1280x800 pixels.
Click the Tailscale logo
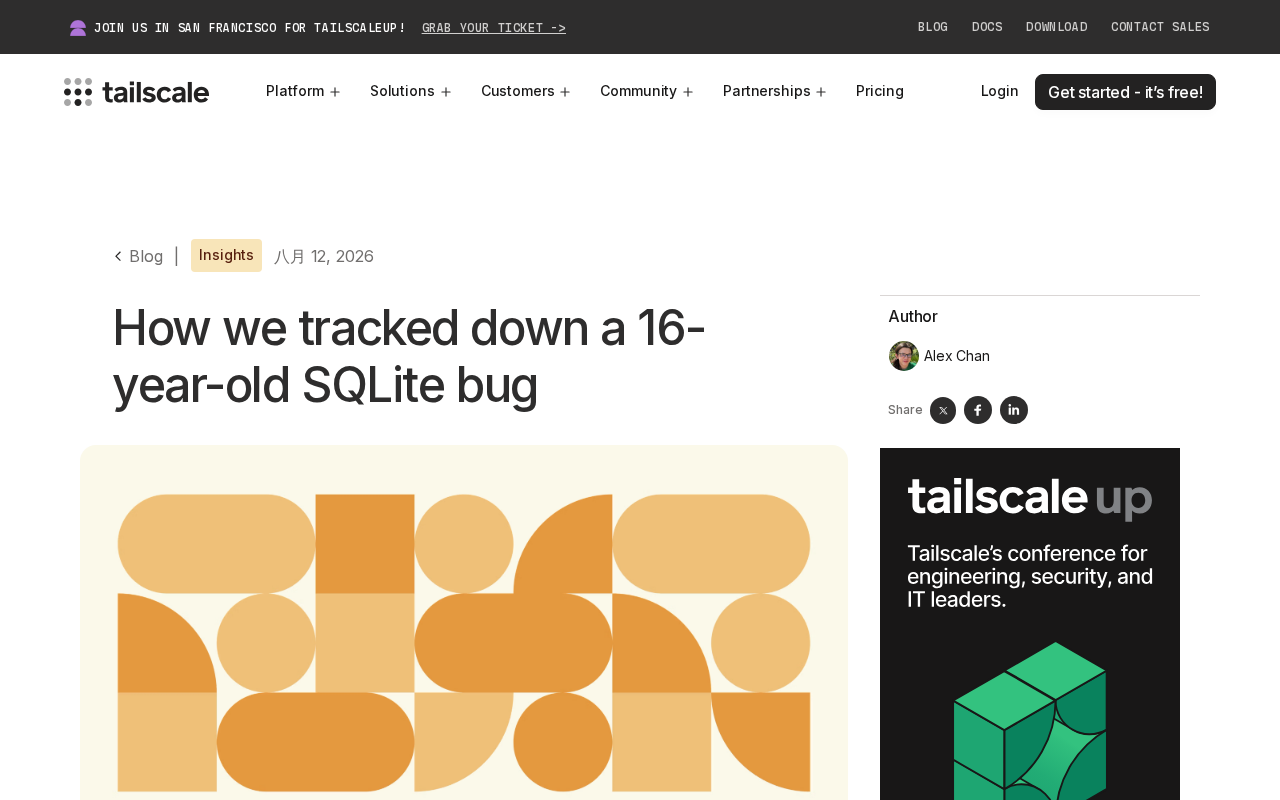(136, 92)
